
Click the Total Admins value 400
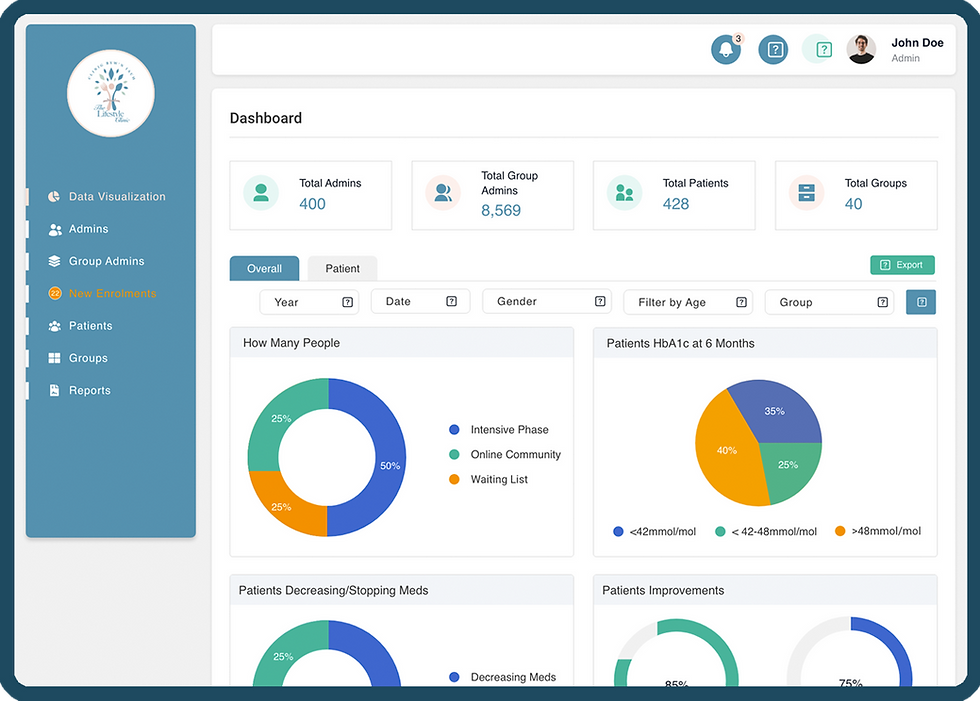312,204
